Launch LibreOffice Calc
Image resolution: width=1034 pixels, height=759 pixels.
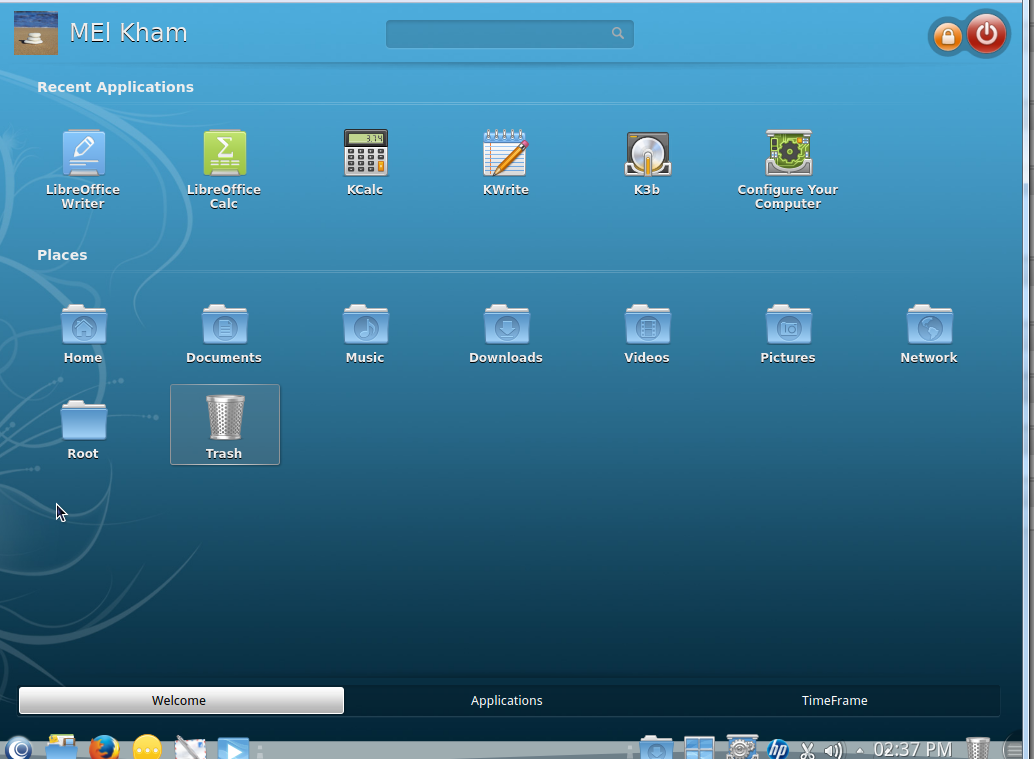click(224, 169)
